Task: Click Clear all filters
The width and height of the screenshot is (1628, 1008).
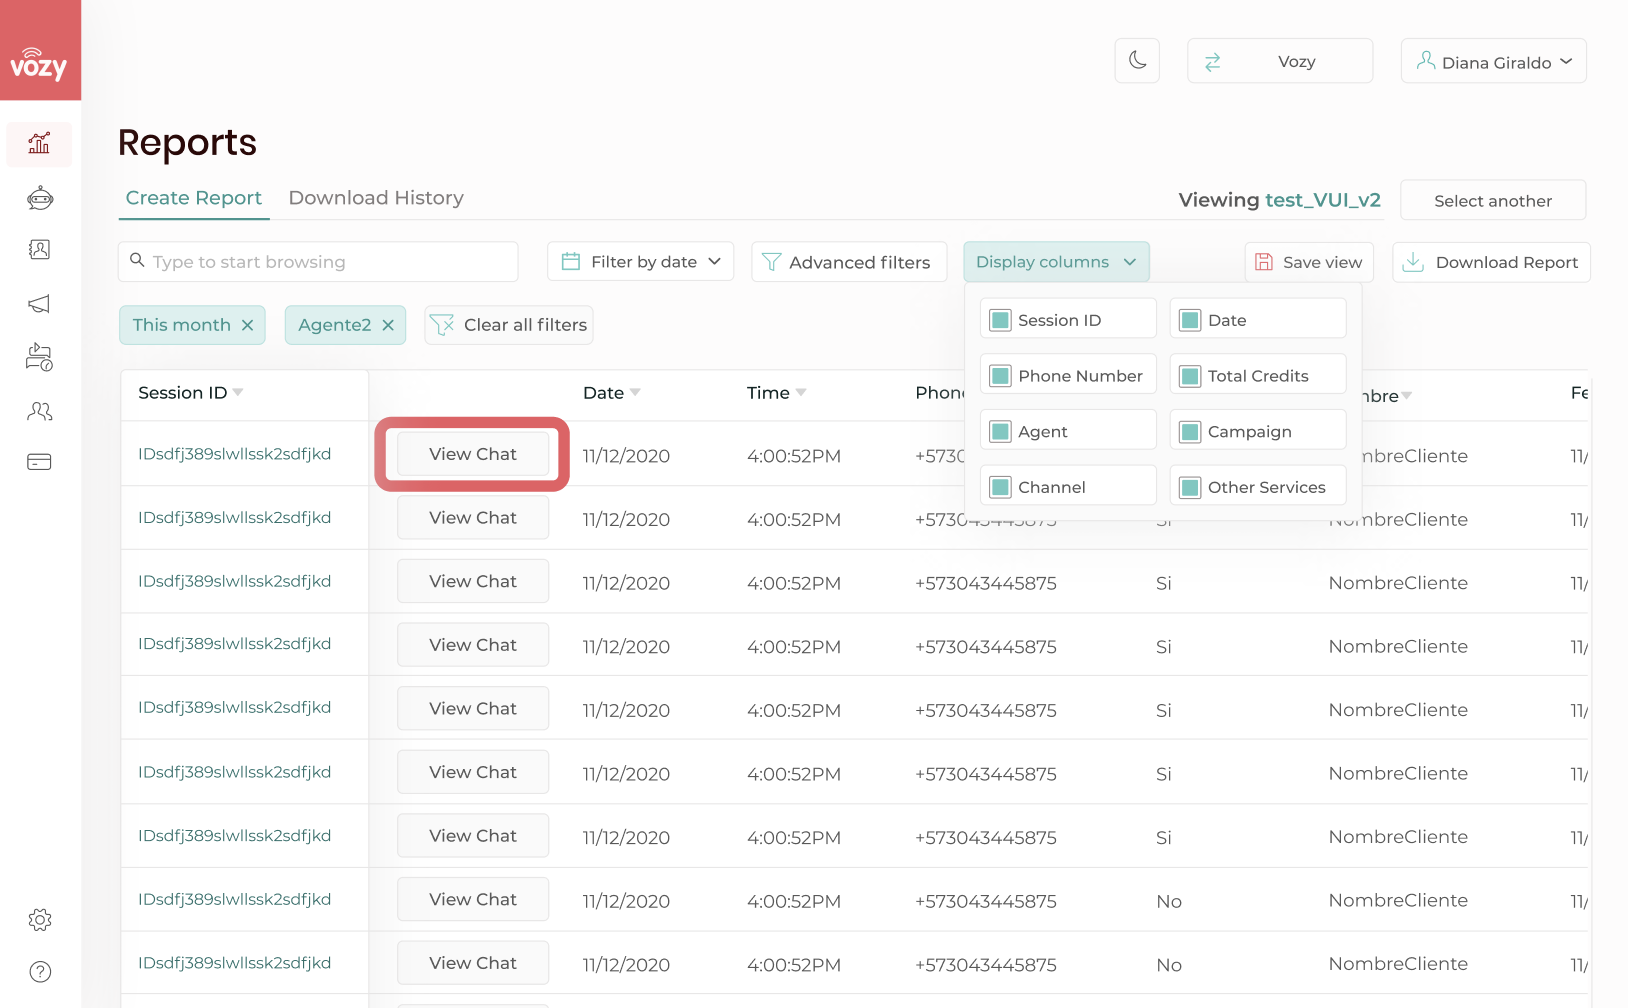Action: point(509,325)
